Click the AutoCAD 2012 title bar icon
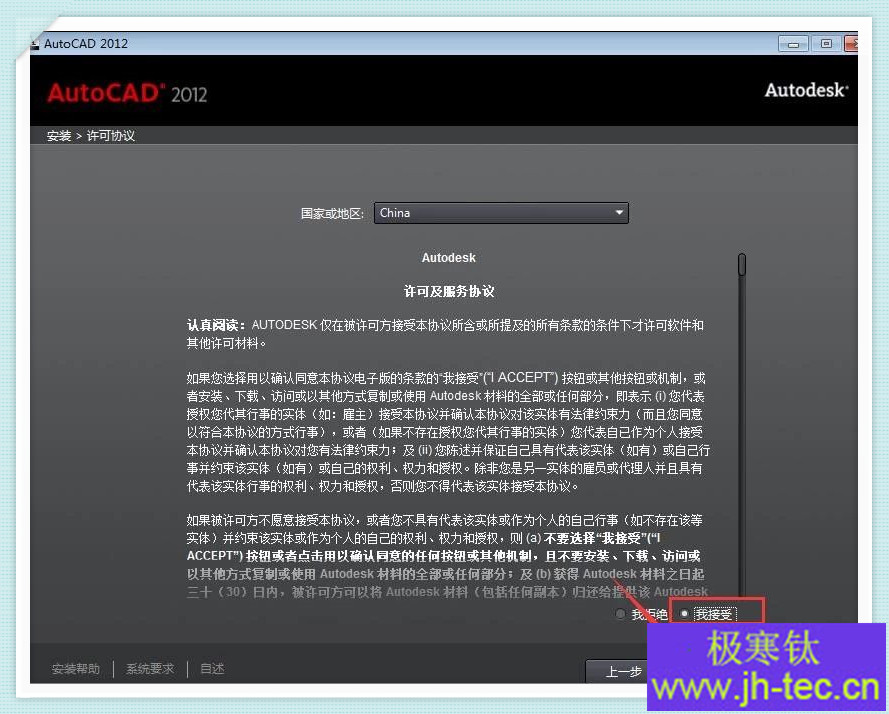Viewport: 889px width, 714px height. tap(35, 44)
